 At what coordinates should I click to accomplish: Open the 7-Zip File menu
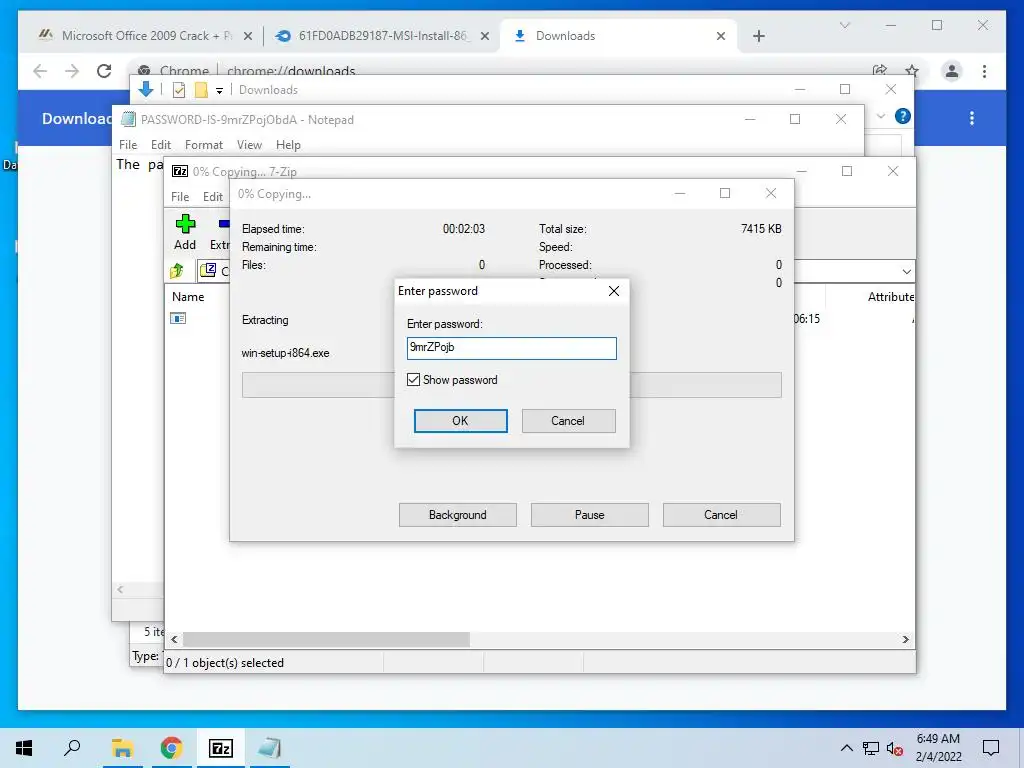coord(180,197)
